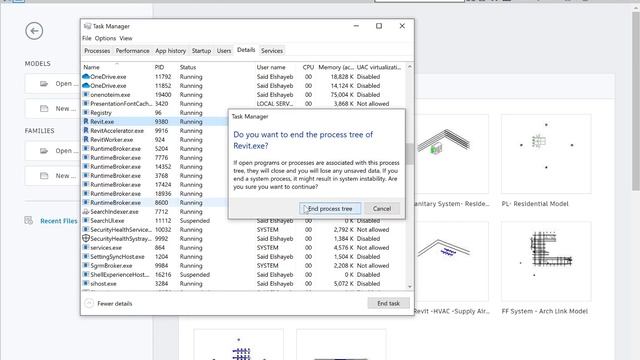Select the SgrmBroker.exe row
Viewport: 640px width, 360px height.
click(244, 265)
